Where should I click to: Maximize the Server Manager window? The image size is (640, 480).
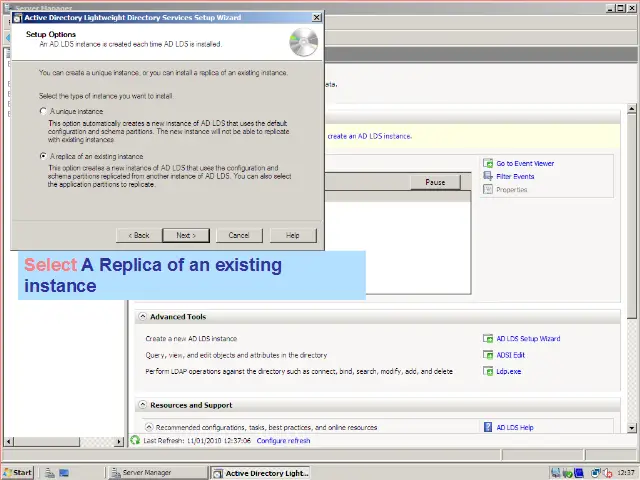point(621,8)
